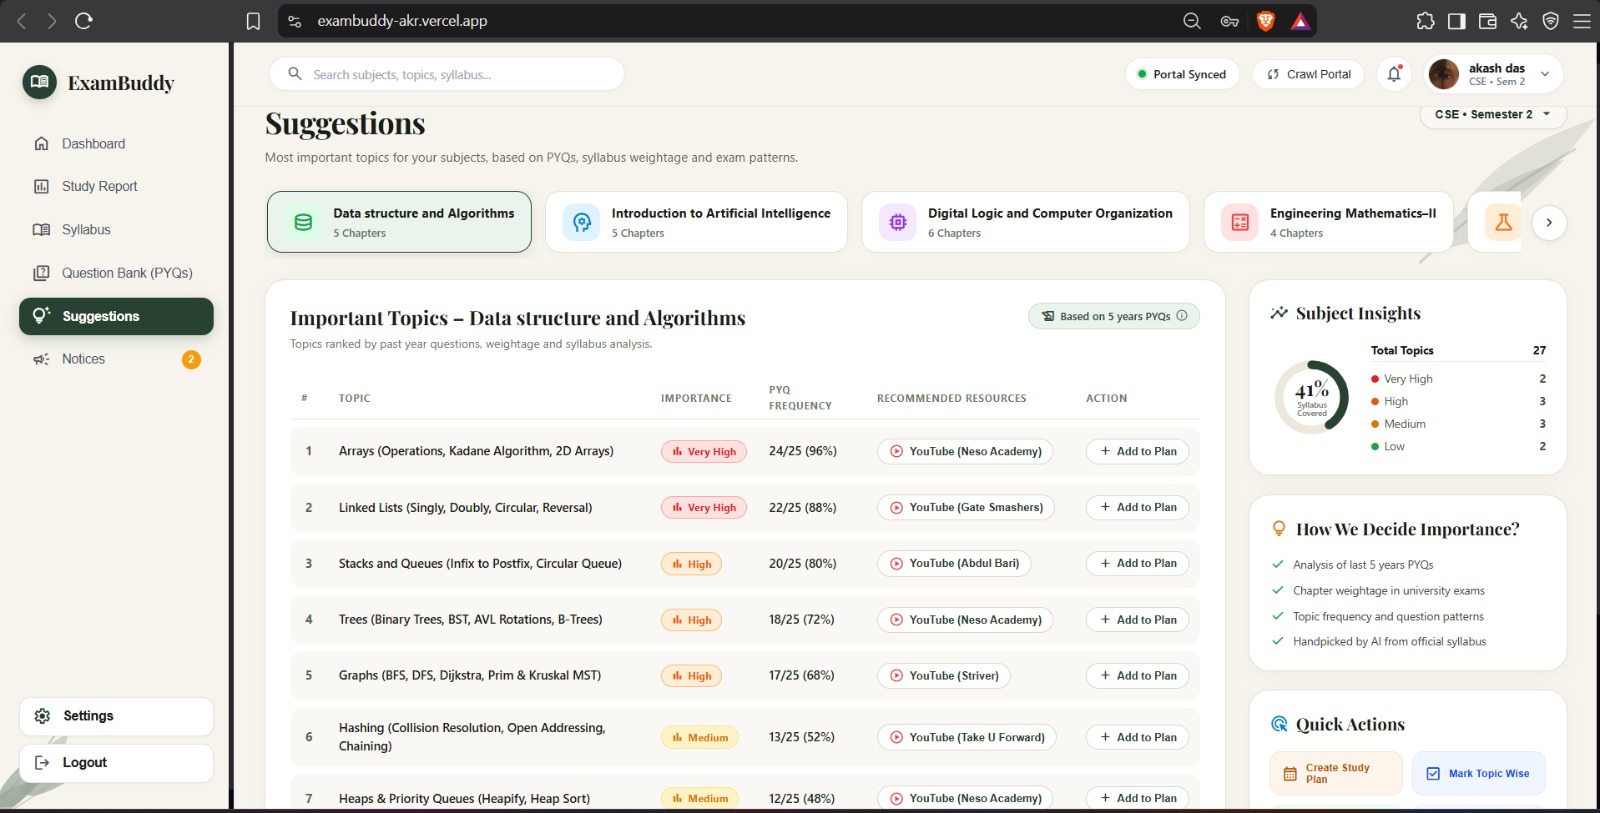Open the browser hamburger main menu

coord(1582,21)
